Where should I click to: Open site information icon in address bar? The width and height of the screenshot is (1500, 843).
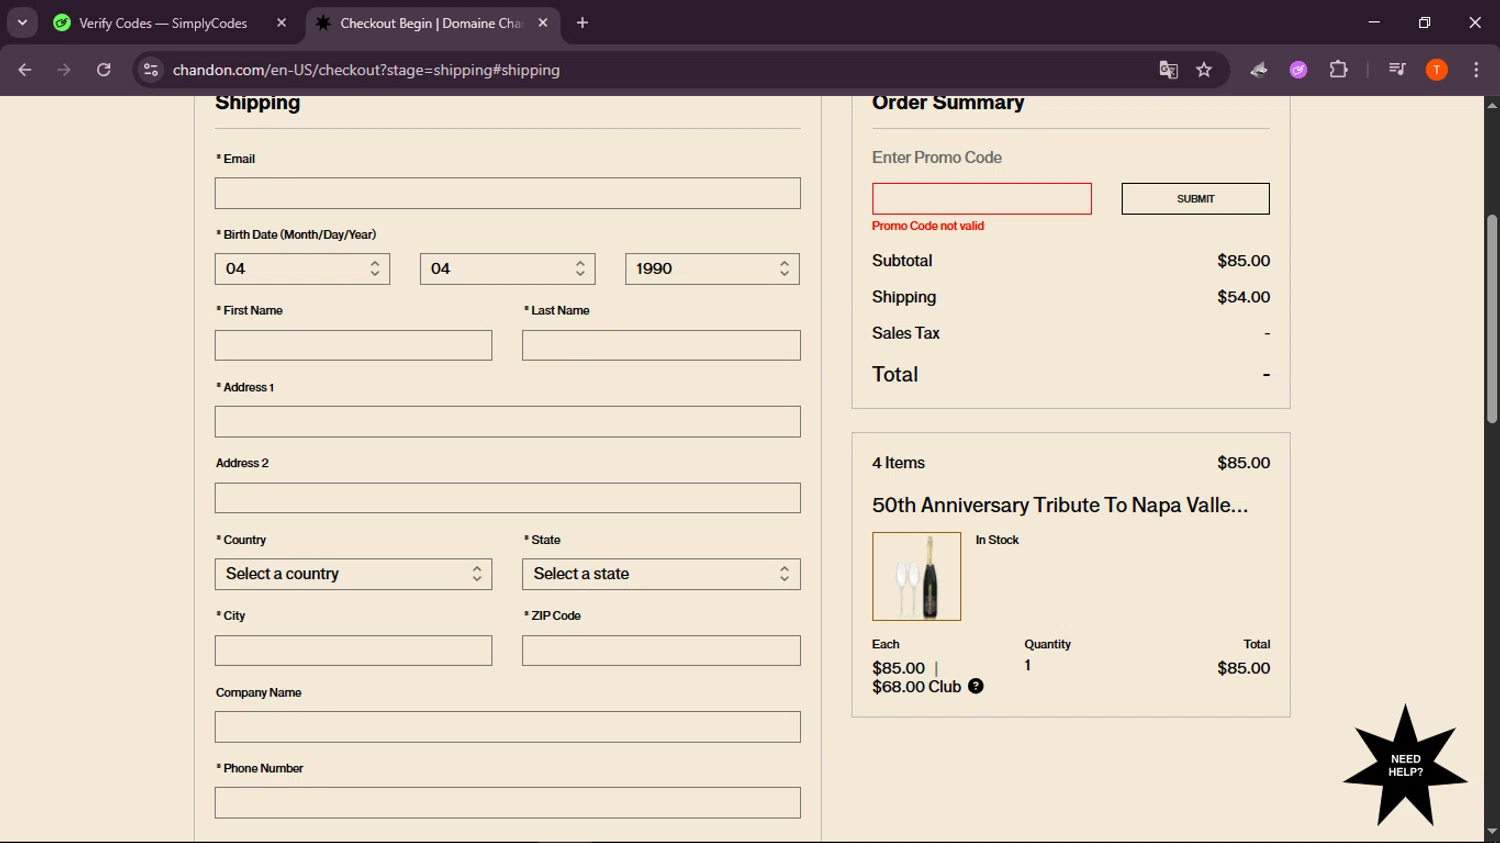(151, 70)
